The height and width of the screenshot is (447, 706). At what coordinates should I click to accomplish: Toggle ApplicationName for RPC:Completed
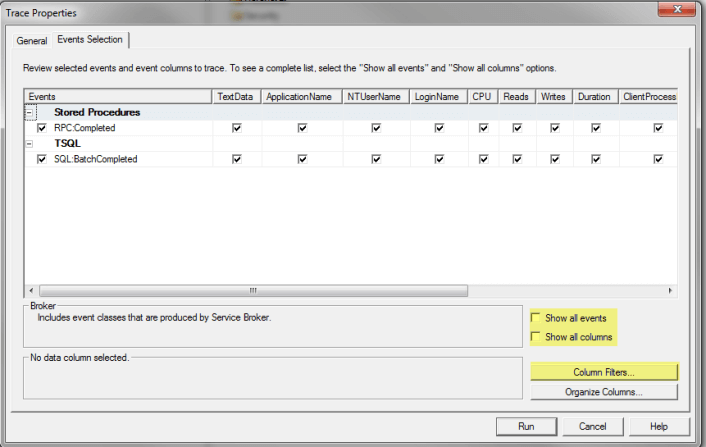(x=303, y=128)
